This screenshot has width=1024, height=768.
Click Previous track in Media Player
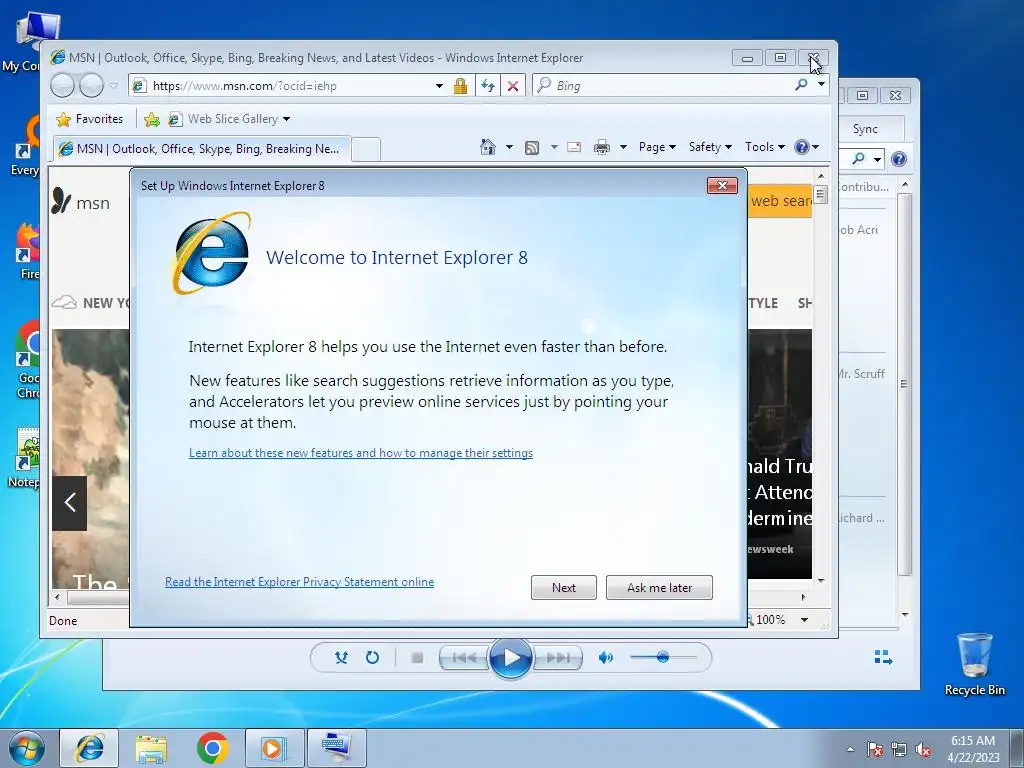click(464, 658)
